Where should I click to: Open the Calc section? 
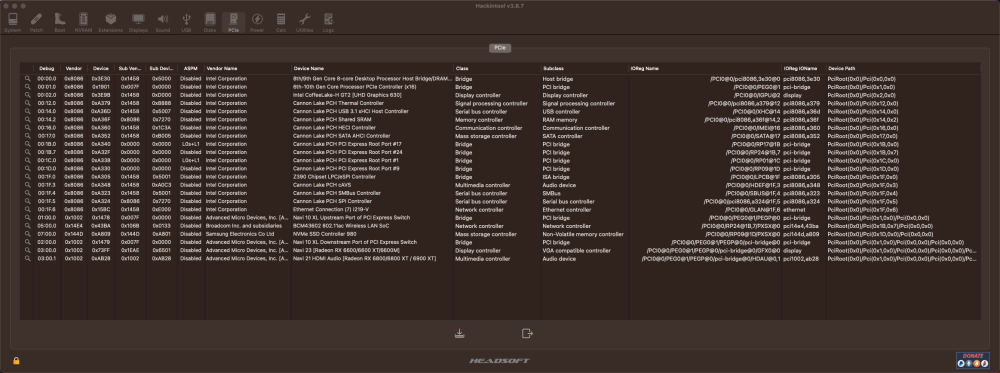coord(281,22)
